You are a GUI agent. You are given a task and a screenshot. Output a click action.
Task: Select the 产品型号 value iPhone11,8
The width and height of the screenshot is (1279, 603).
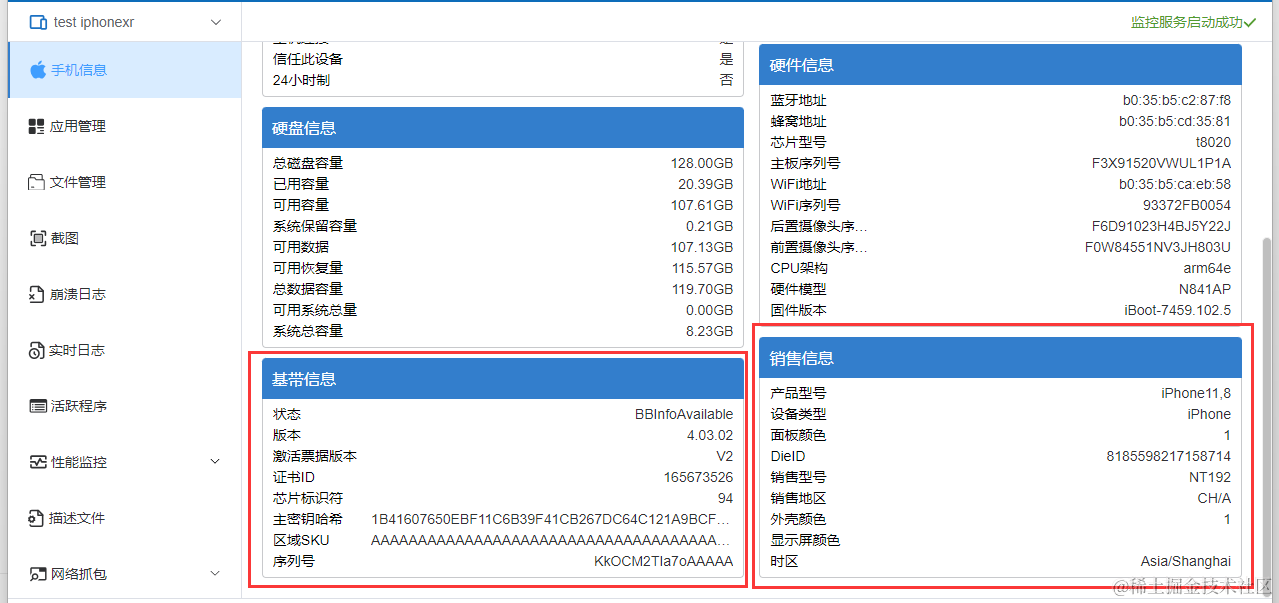(x=1196, y=393)
